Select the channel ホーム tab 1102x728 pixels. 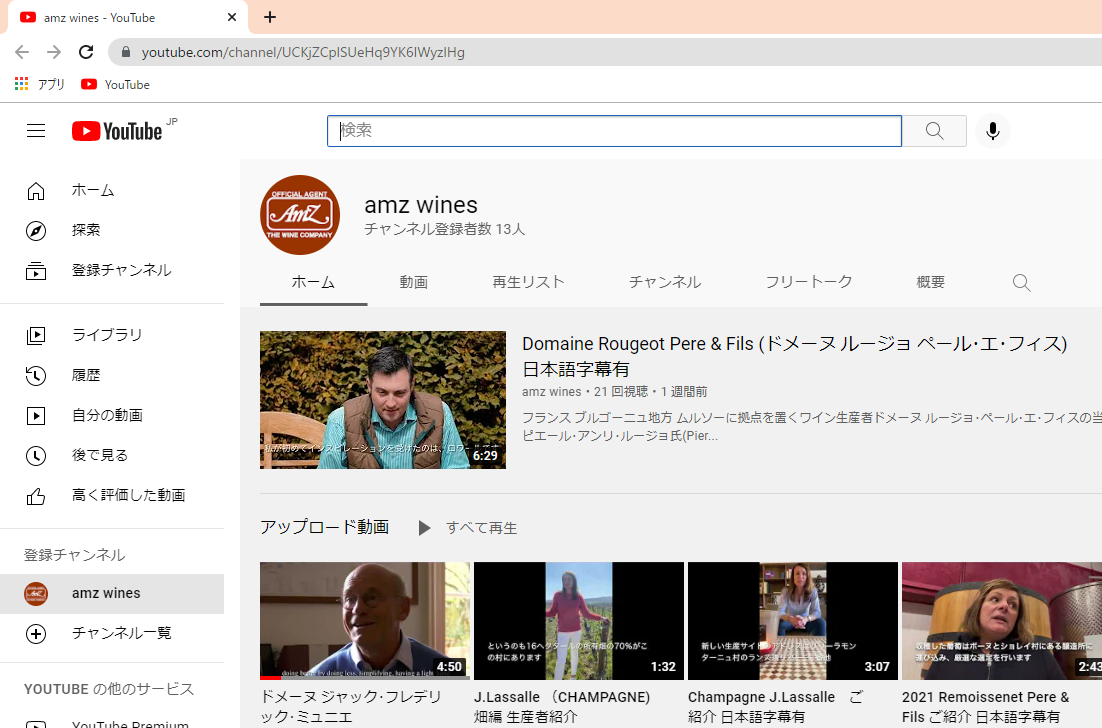(x=313, y=282)
